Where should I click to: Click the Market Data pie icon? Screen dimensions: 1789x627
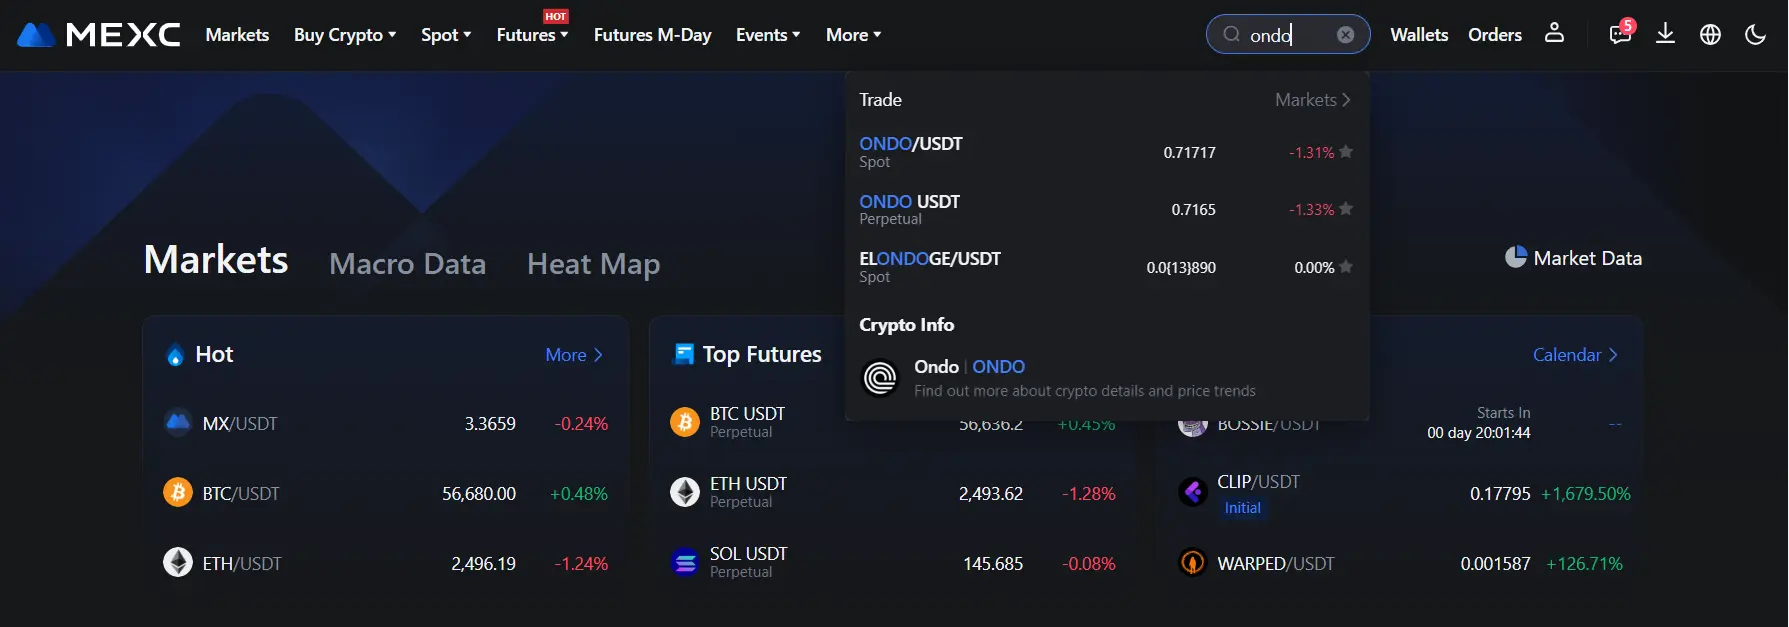(1516, 258)
